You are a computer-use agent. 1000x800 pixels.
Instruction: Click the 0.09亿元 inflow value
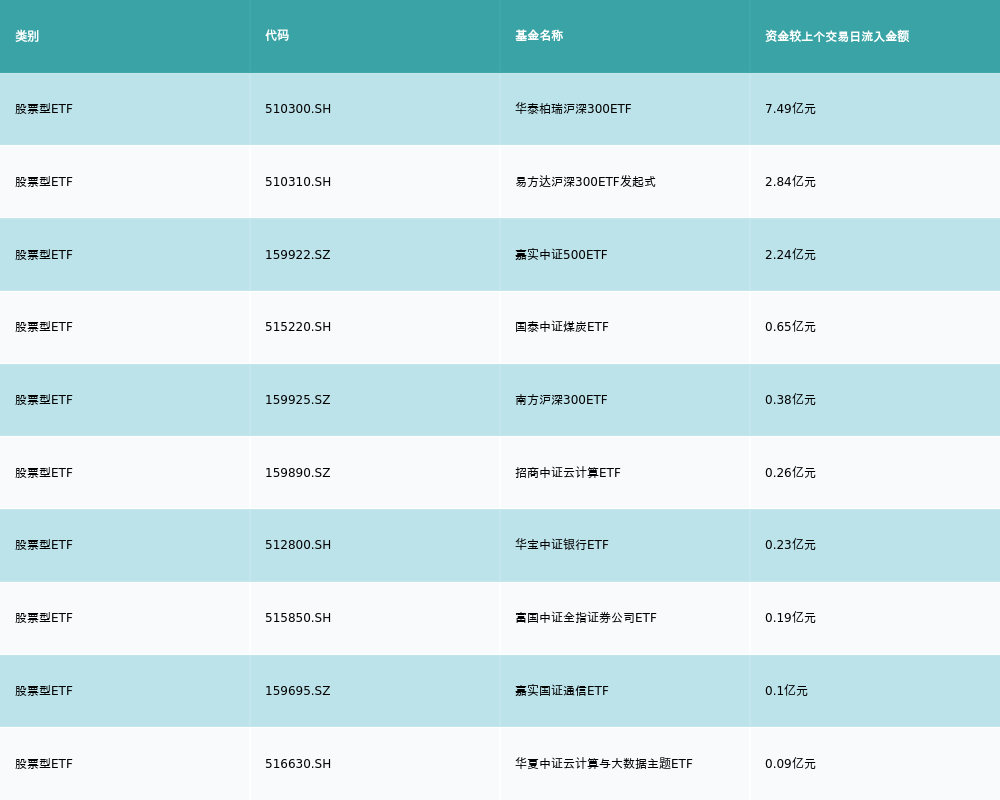coord(790,764)
